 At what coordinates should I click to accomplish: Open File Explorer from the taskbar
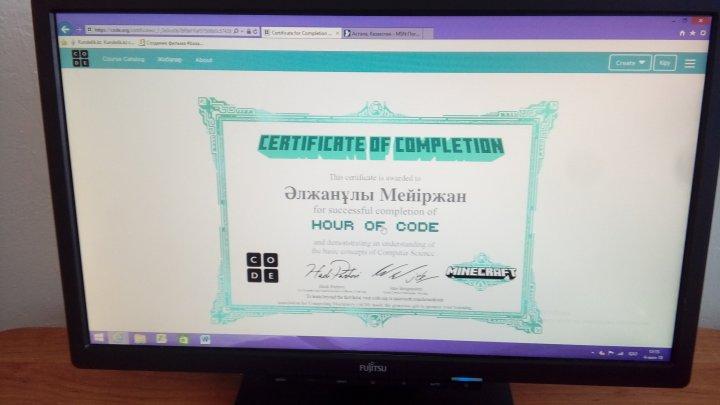[x=140, y=339]
